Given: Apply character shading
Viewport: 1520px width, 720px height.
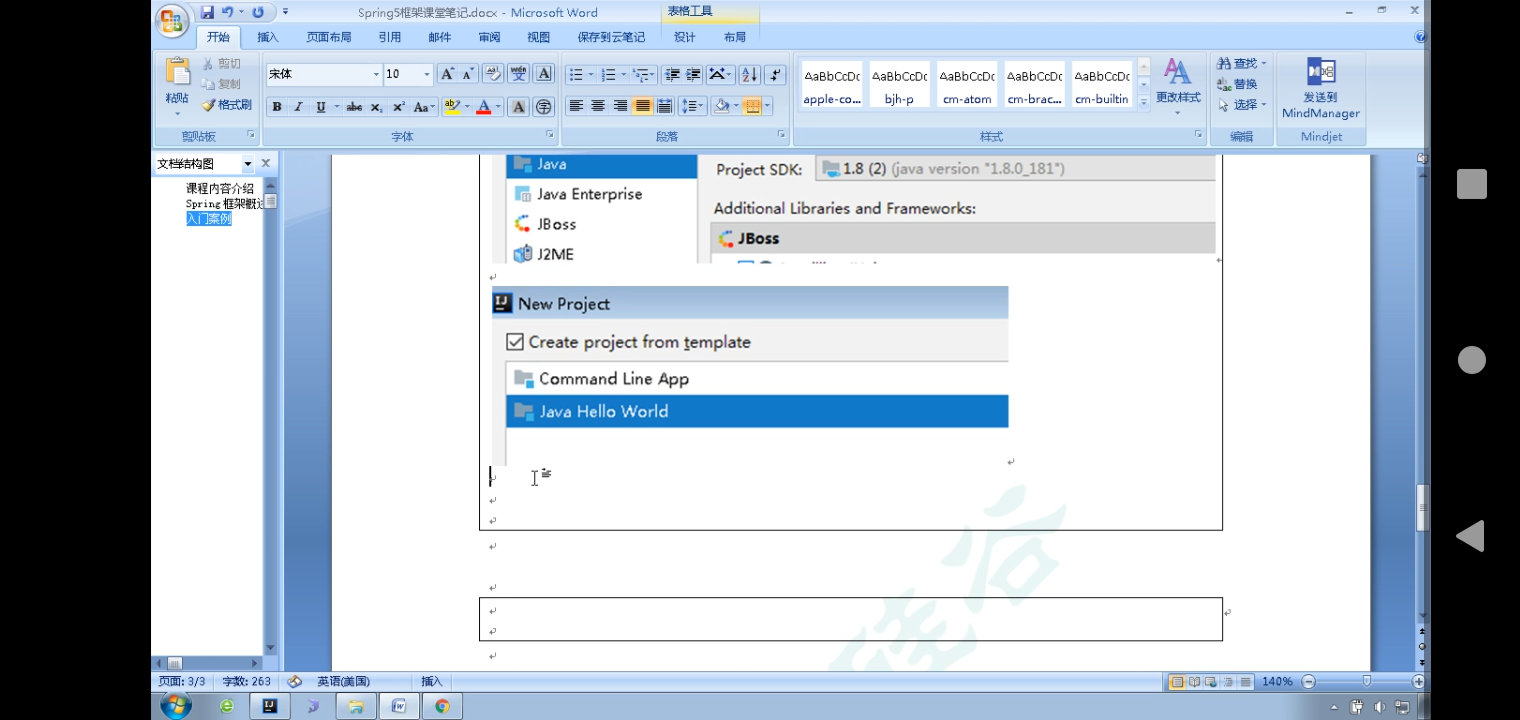Looking at the screenshot, I should tap(518, 107).
